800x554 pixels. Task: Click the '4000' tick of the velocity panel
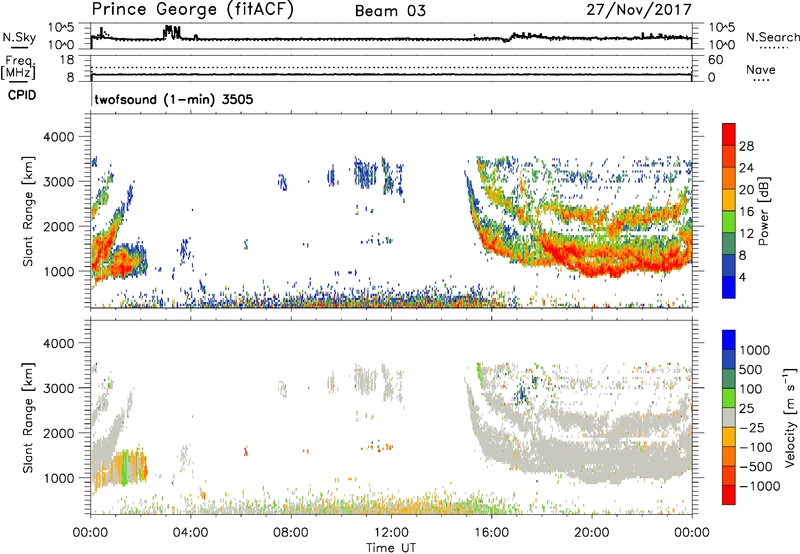tap(58, 343)
